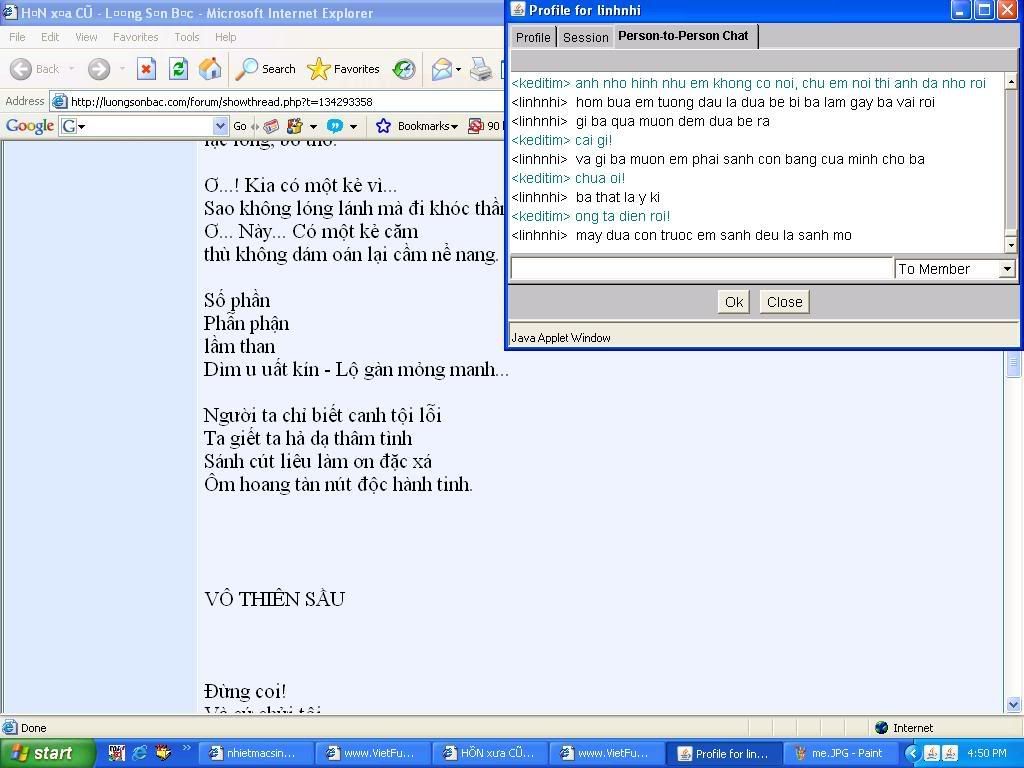Click the chat scrollbar down arrow
The image size is (1024, 768).
[x=1011, y=245]
